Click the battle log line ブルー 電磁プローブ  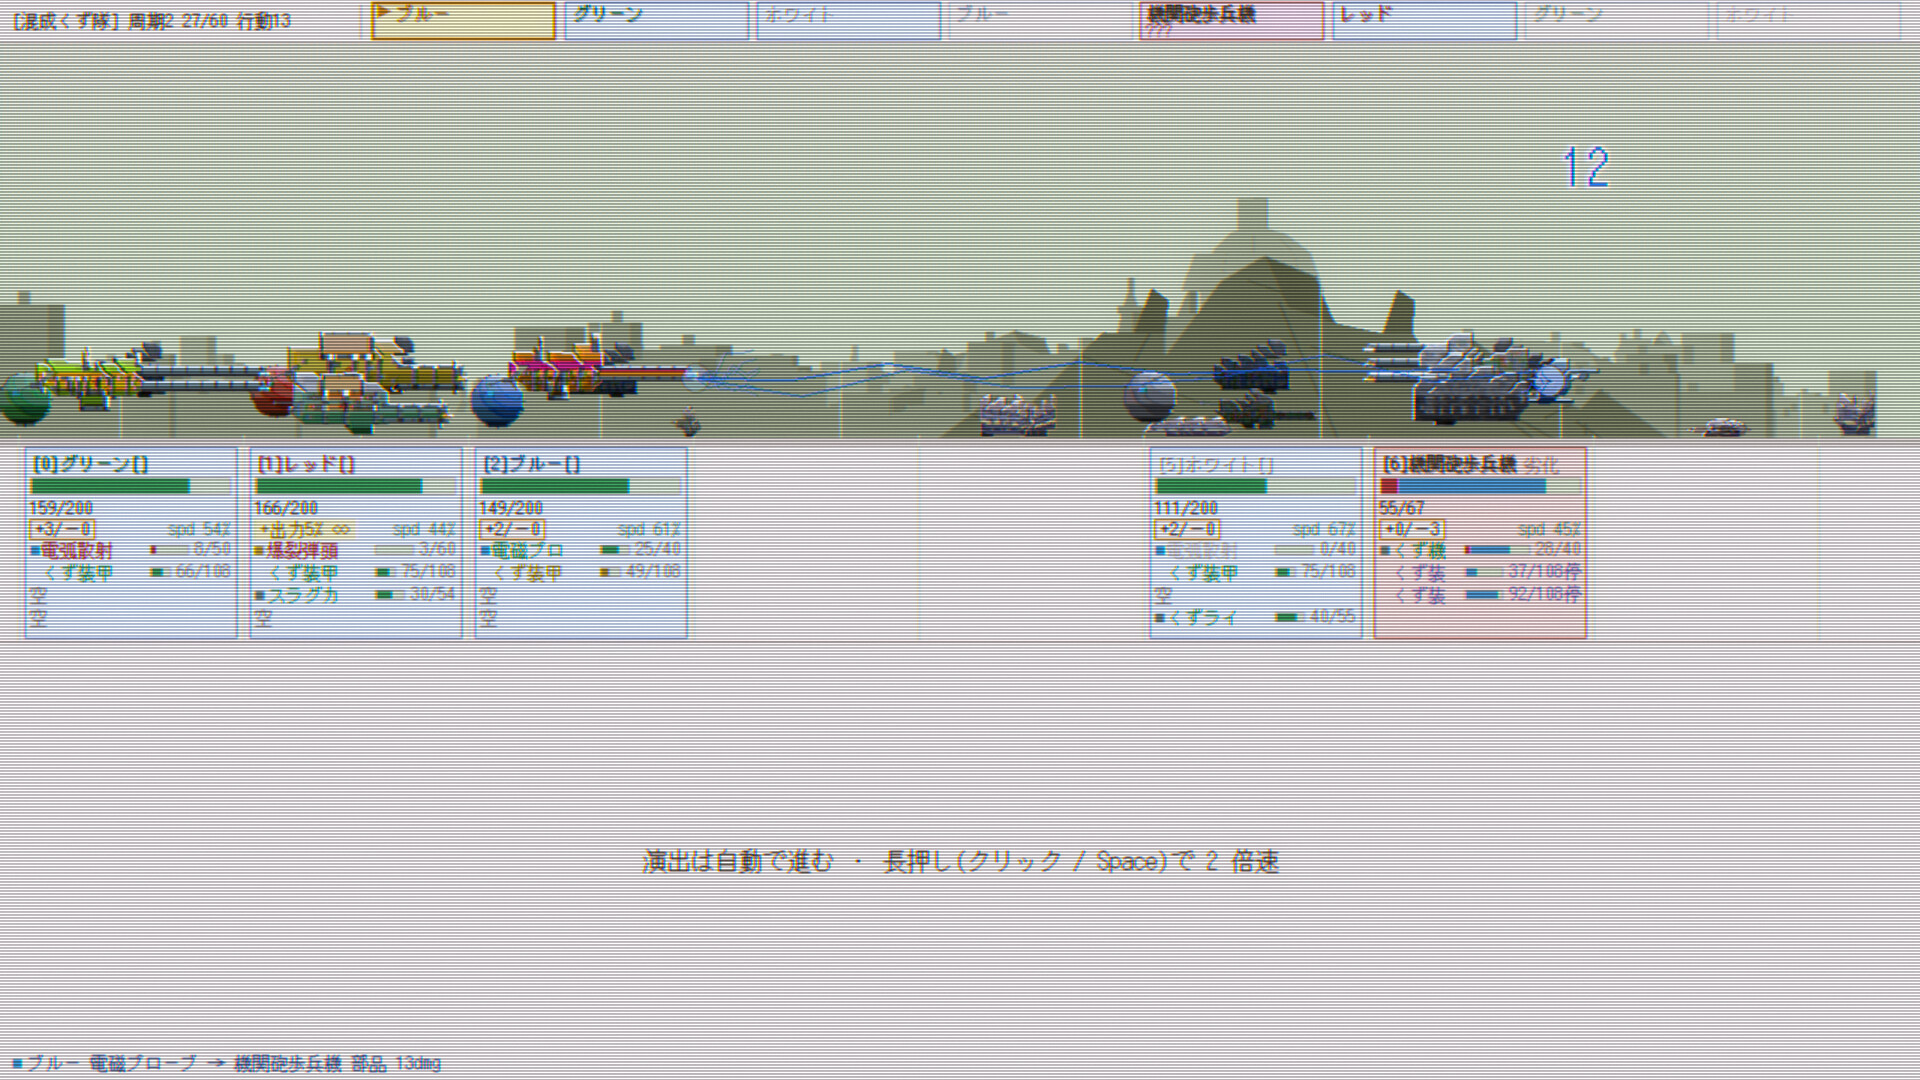click(x=227, y=1064)
